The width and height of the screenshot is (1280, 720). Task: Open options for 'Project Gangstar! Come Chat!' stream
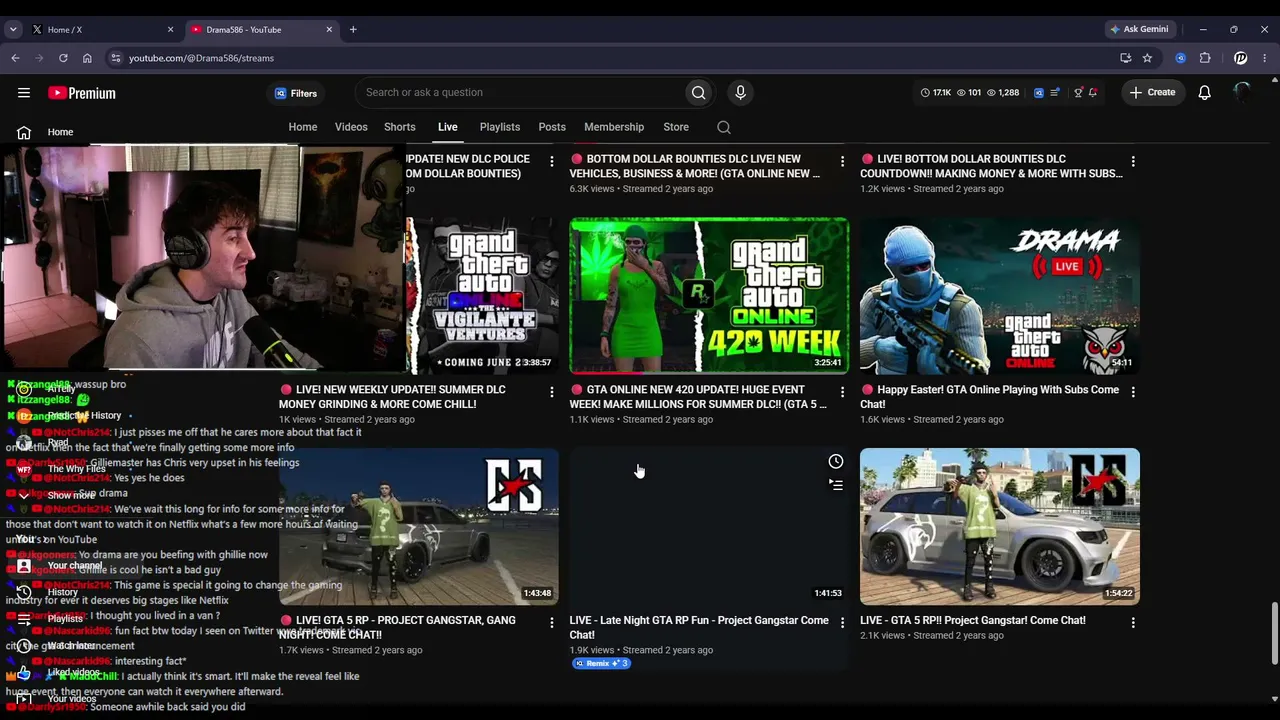point(1133,622)
